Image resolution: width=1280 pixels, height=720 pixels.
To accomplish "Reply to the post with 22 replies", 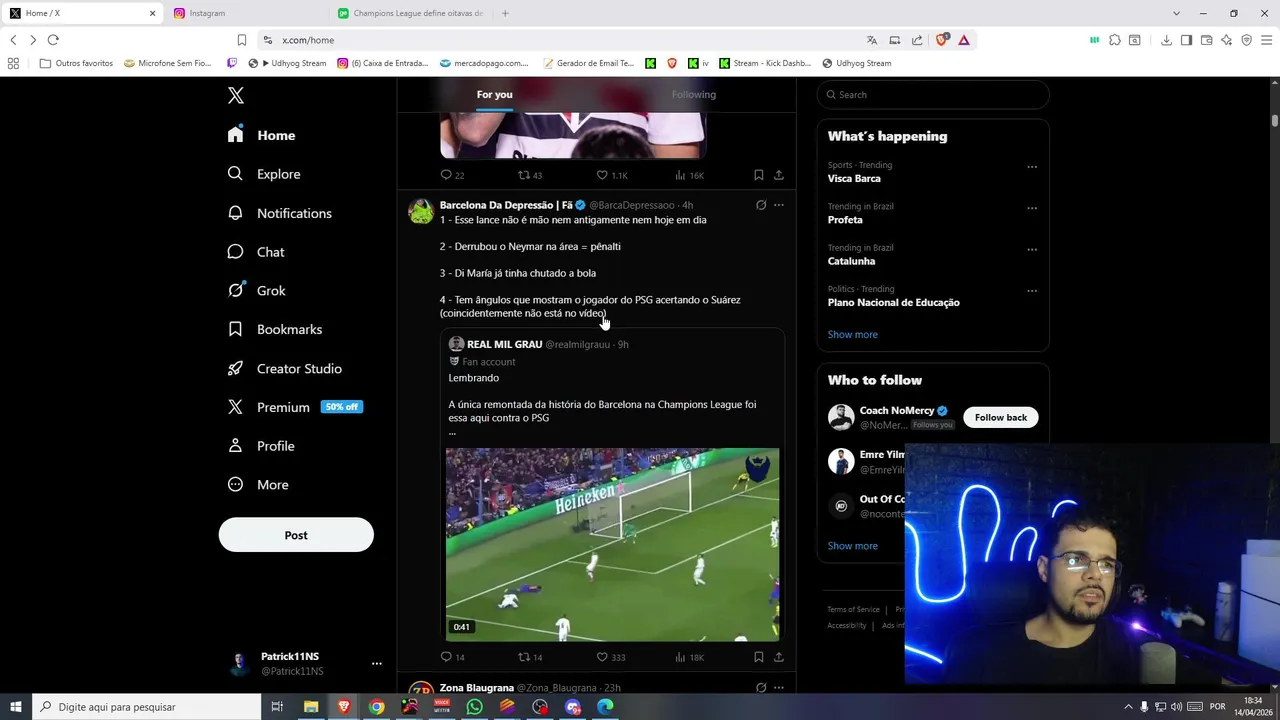I will pos(452,175).
